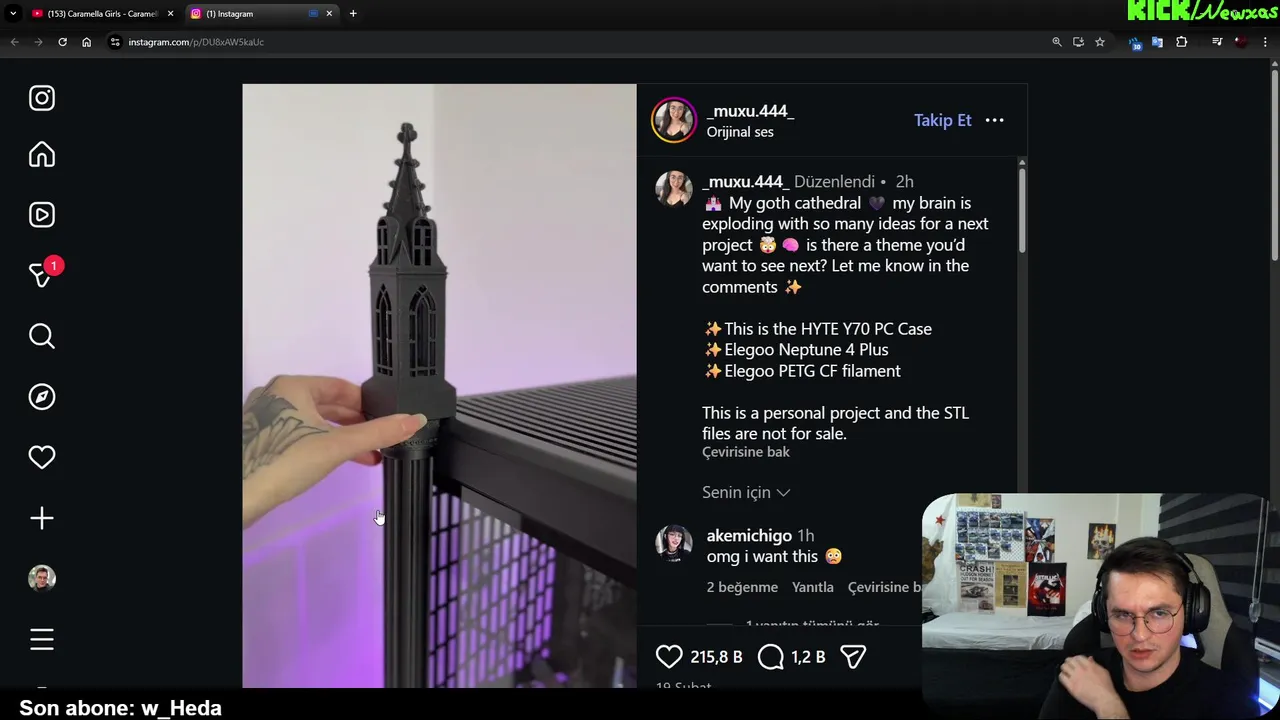This screenshot has height=720, width=1280.
Task: Open Notifications heart icon in sidebar
Action: [x=42, y=457]
